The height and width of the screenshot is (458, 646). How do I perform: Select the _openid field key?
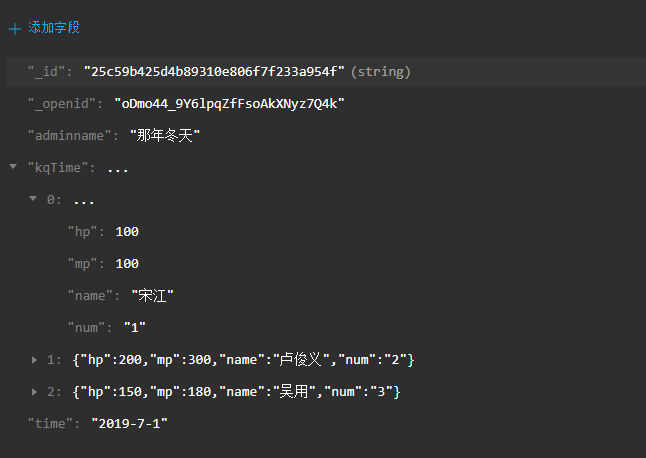(x=61, y=104)
